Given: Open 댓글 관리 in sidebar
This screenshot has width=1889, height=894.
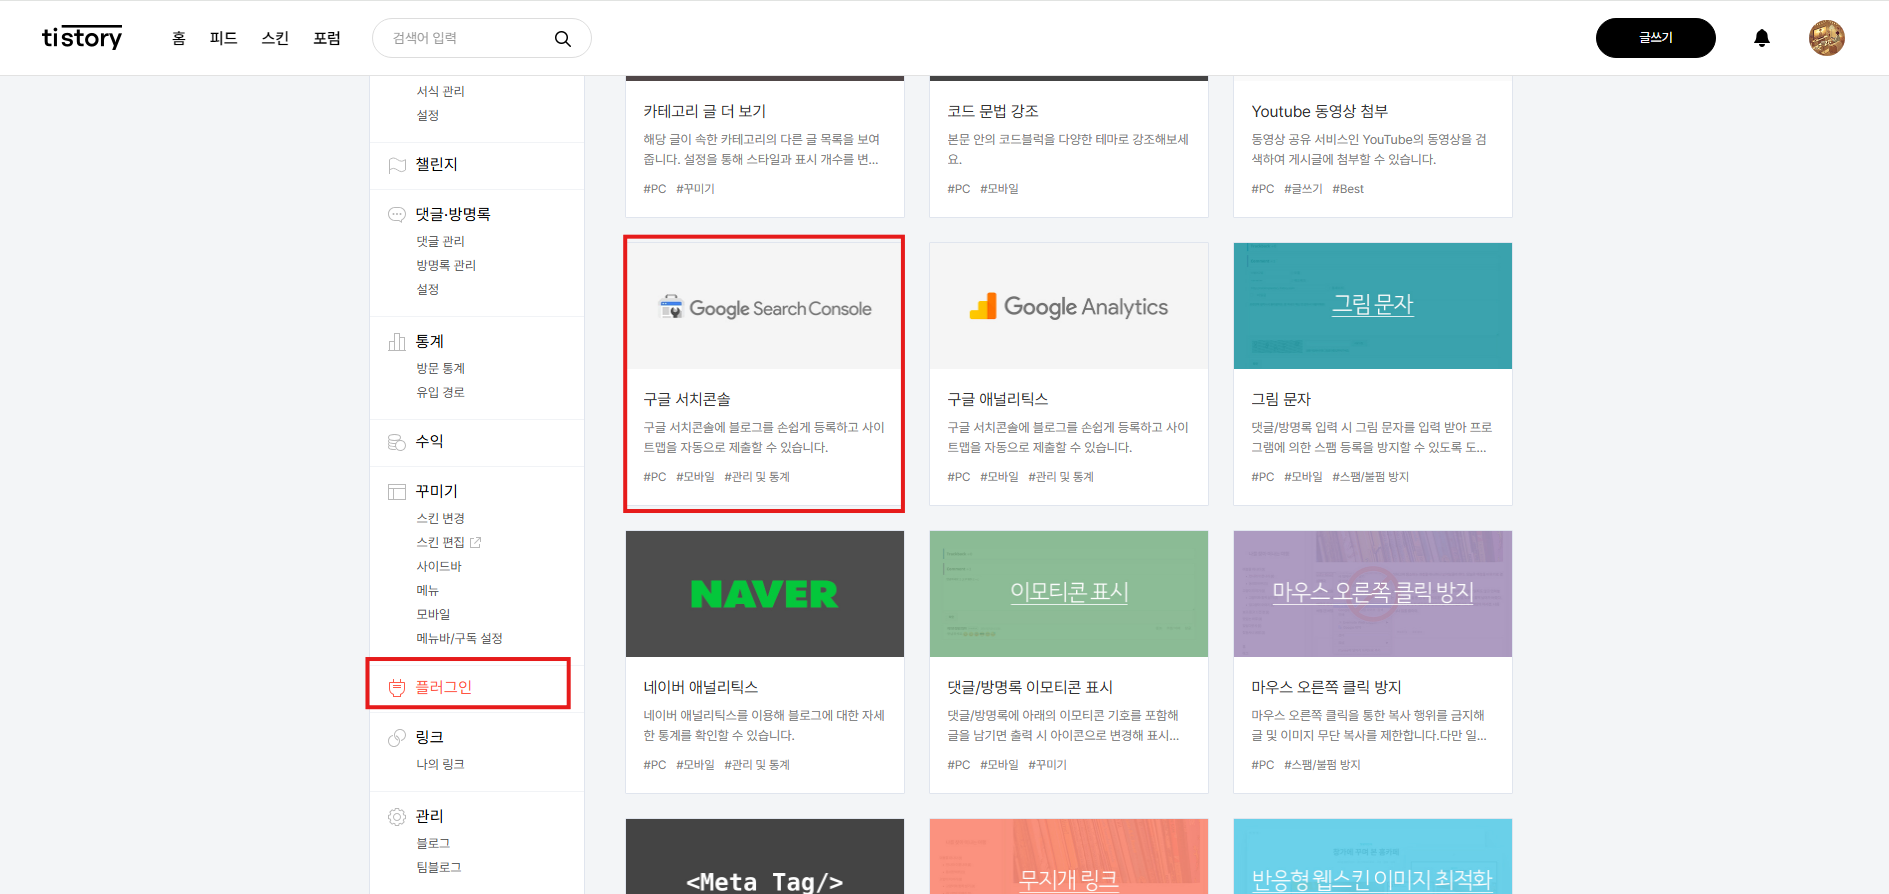Looking at the screenshot, I should [x=441, y=241].
